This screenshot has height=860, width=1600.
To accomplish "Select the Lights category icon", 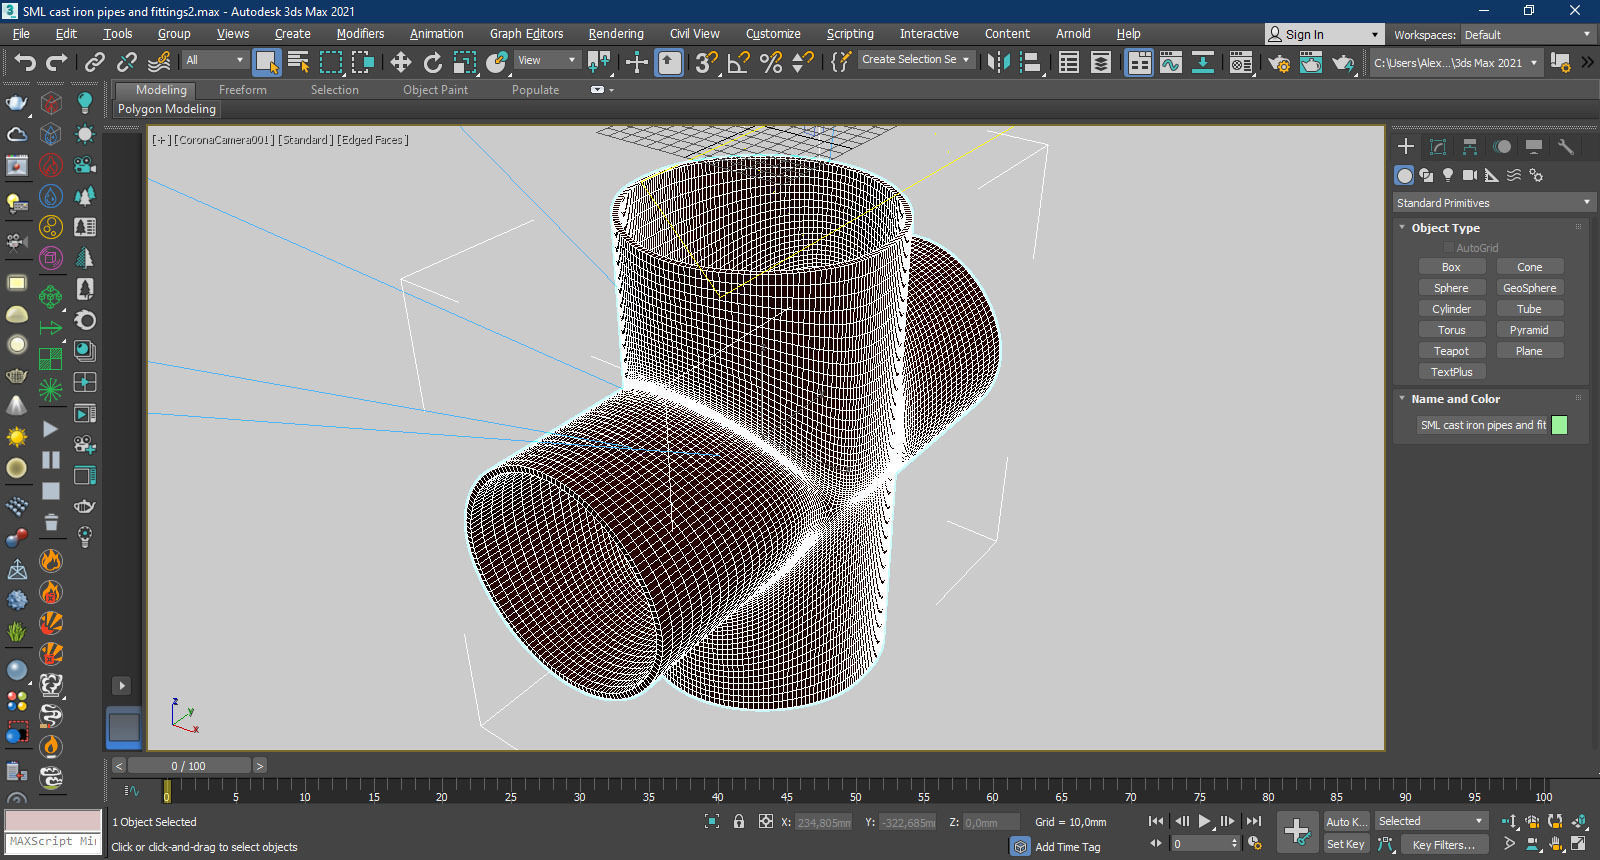I will pyautogui.click(x=1448, y=175).
